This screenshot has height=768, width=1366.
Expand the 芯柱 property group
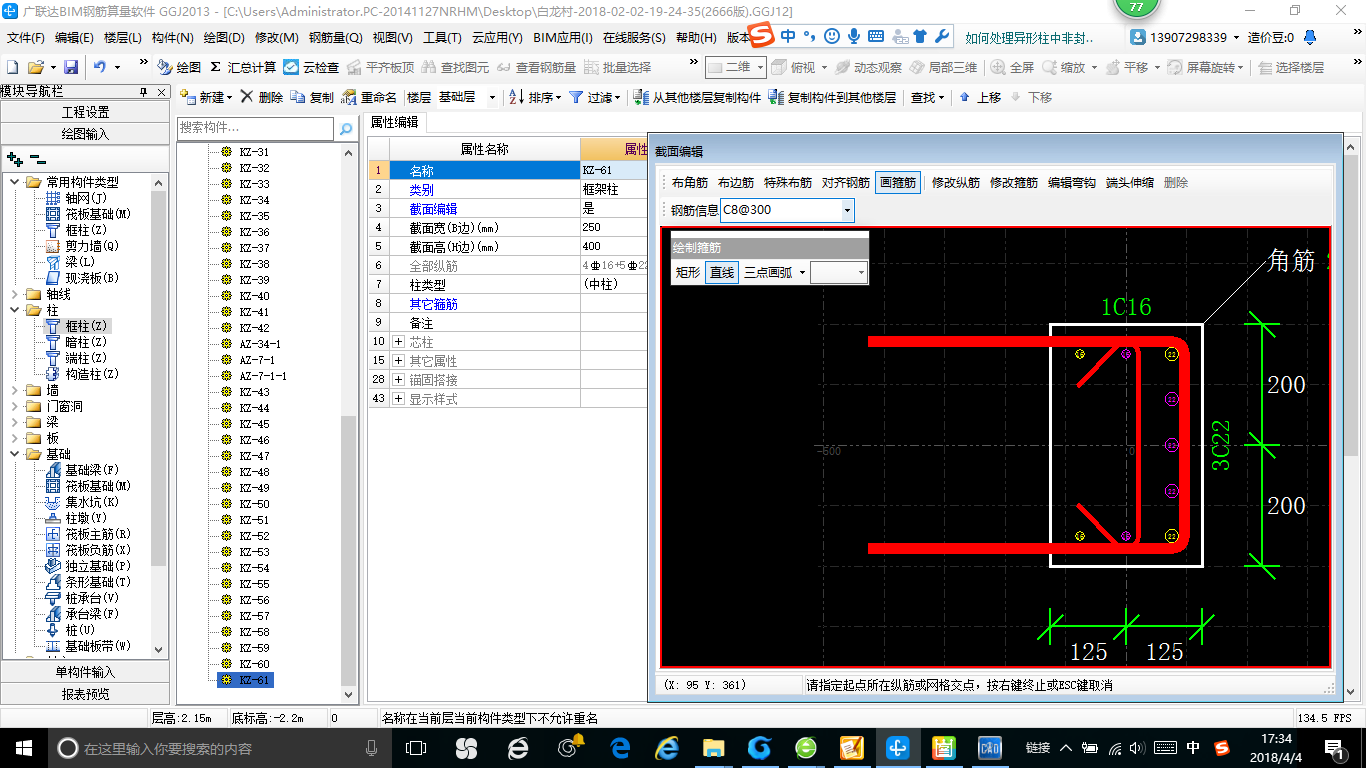click(x=399, y=342)
